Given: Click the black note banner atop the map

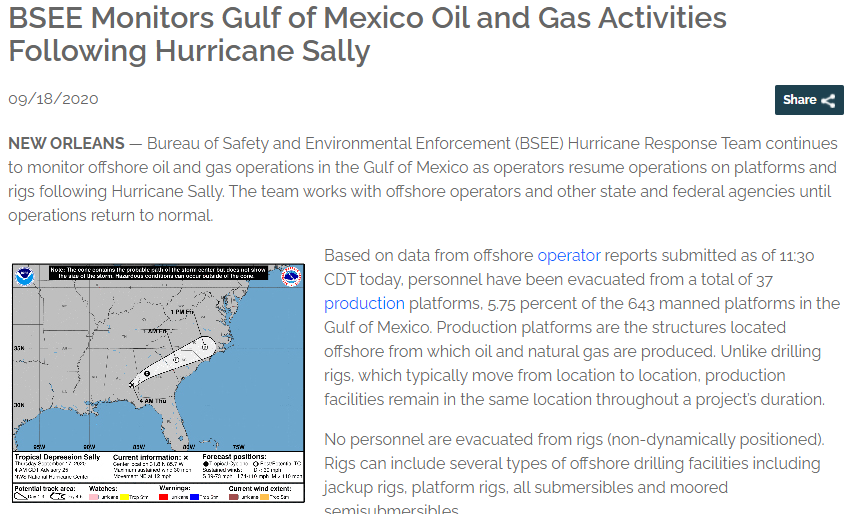Looking at the screenshot, I should [158, 273].
